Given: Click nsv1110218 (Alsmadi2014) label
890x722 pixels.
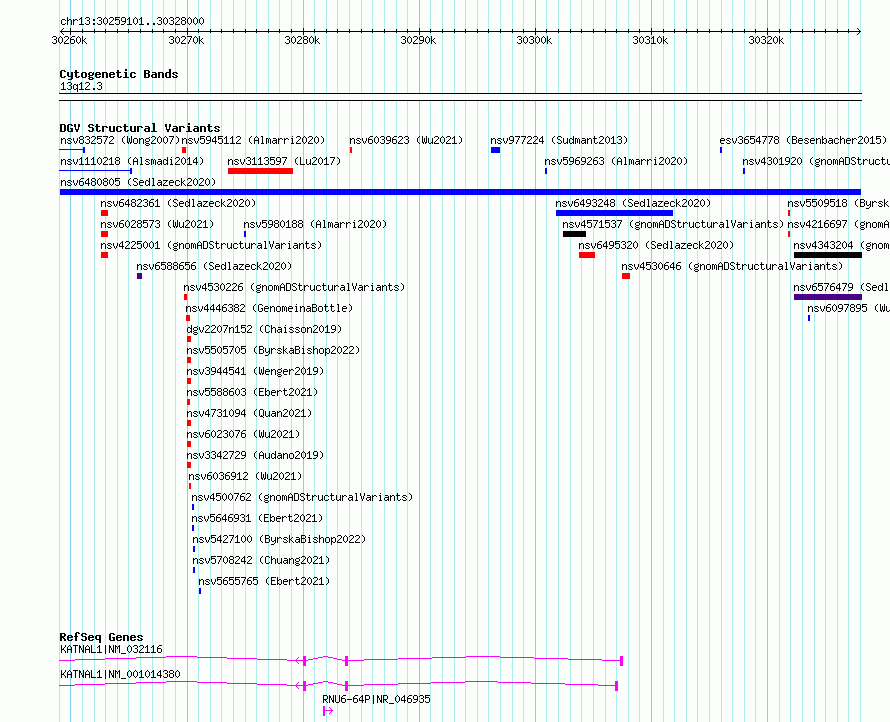Looking at the screenshot, I should coord(132,161).
